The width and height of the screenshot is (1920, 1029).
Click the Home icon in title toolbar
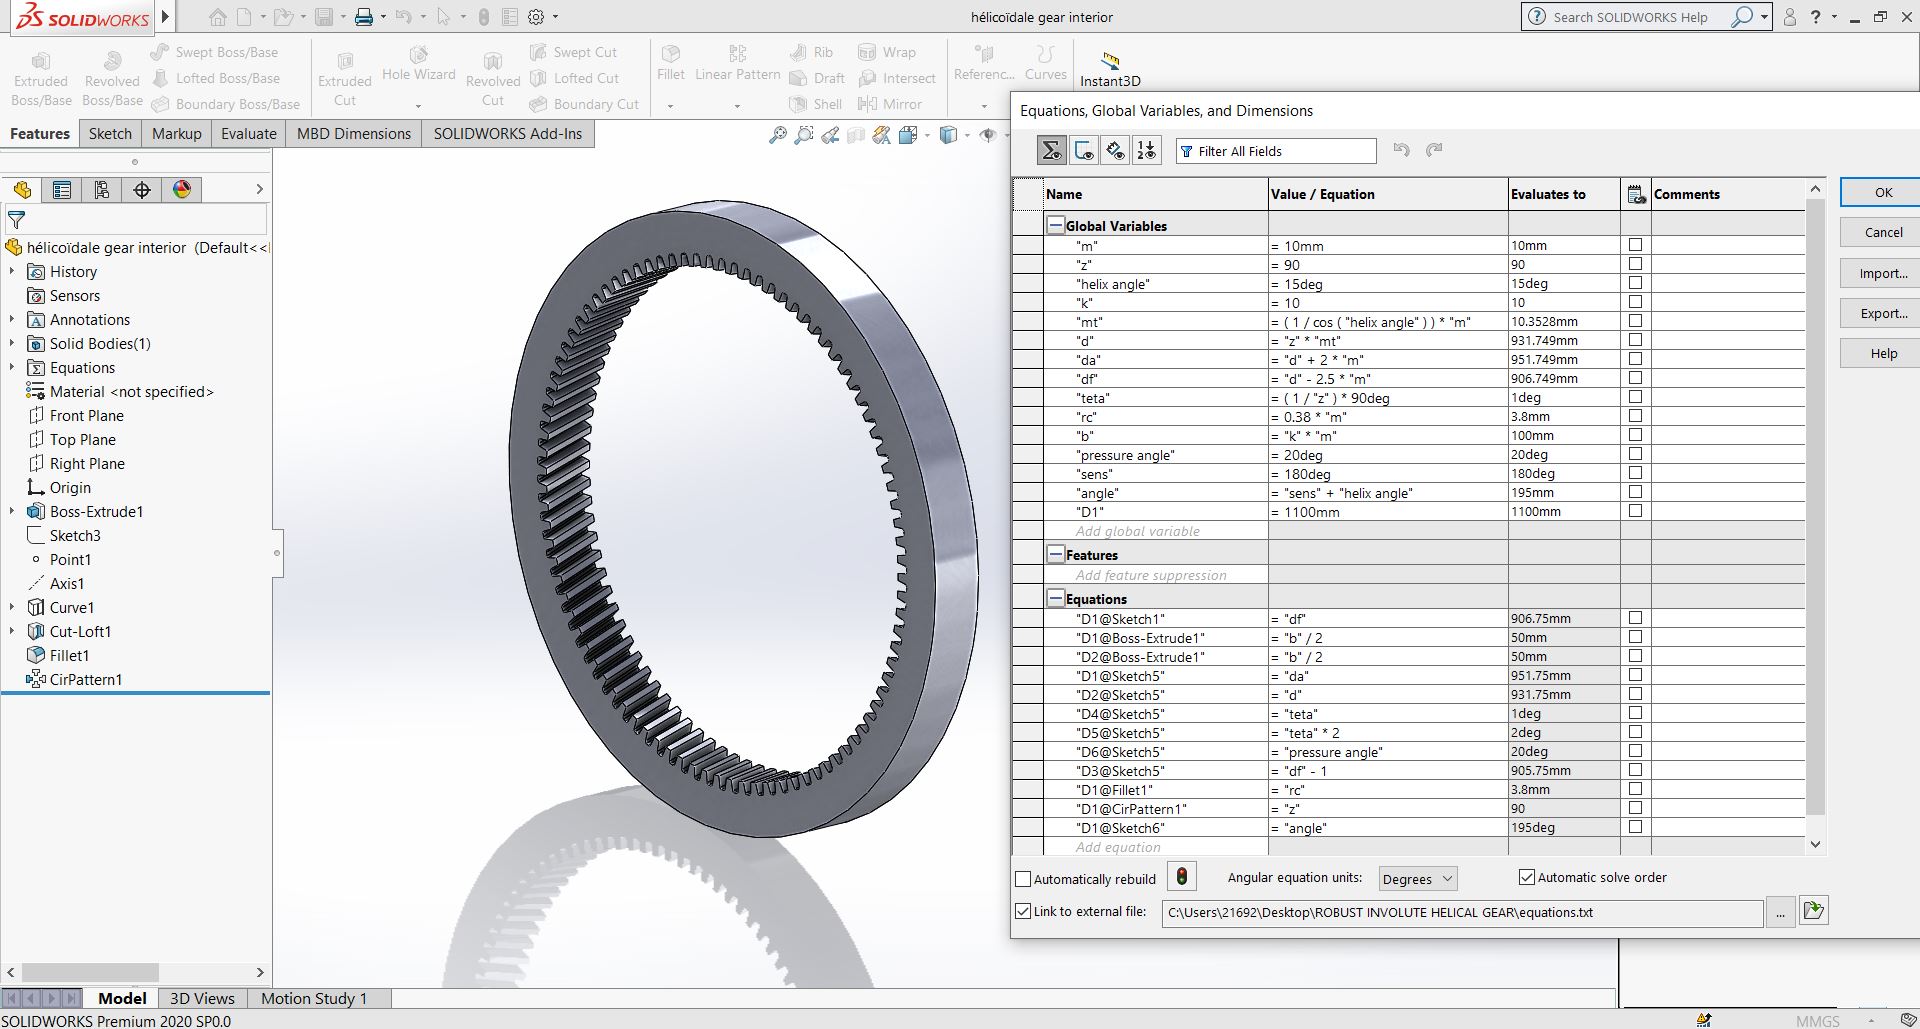[218, 17]
